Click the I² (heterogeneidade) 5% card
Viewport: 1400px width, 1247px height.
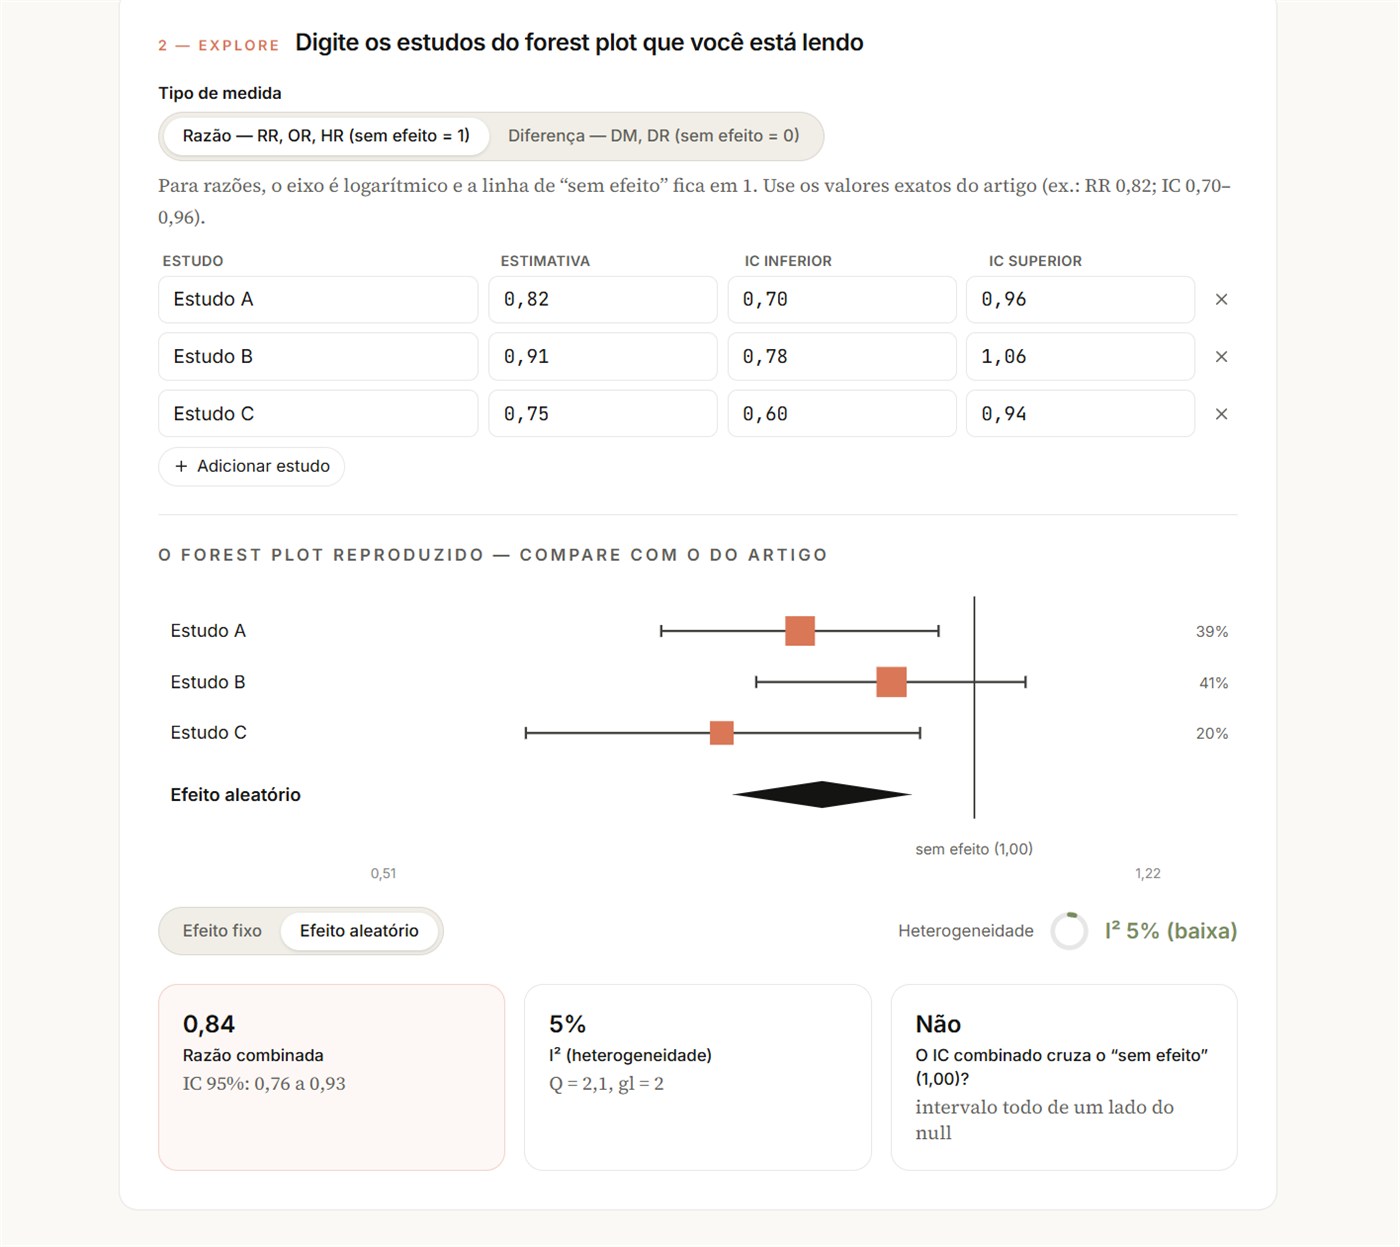(698, 1077)
